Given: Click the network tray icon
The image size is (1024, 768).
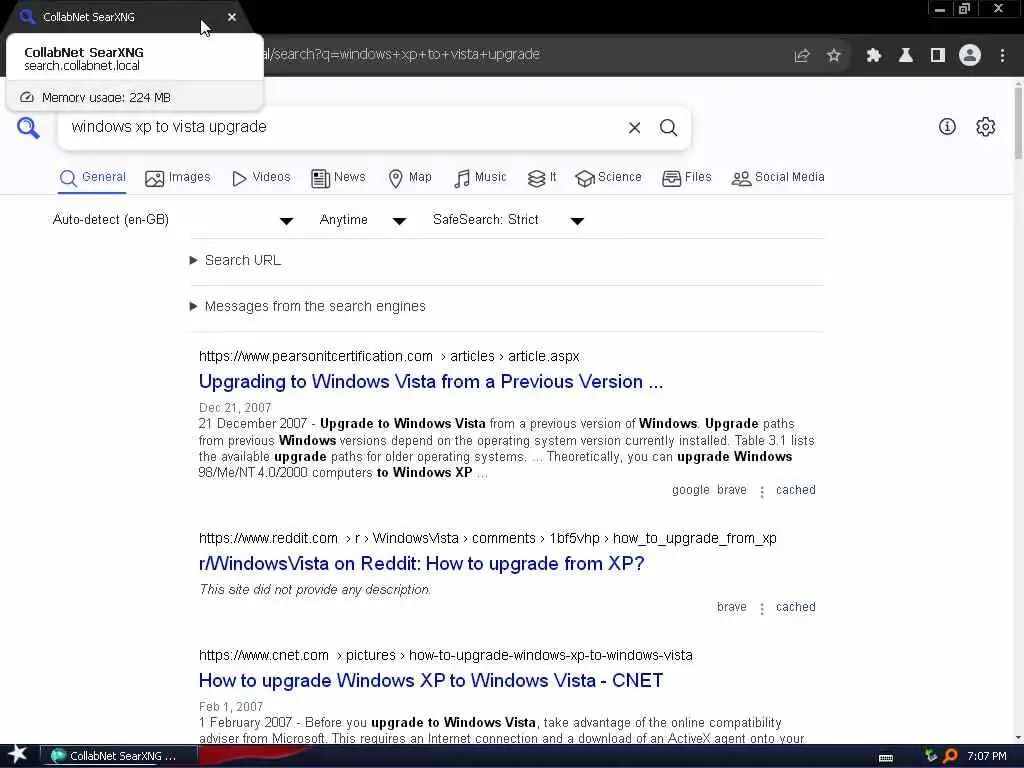Looking at the screenshot, I should [x=931, y=756].
